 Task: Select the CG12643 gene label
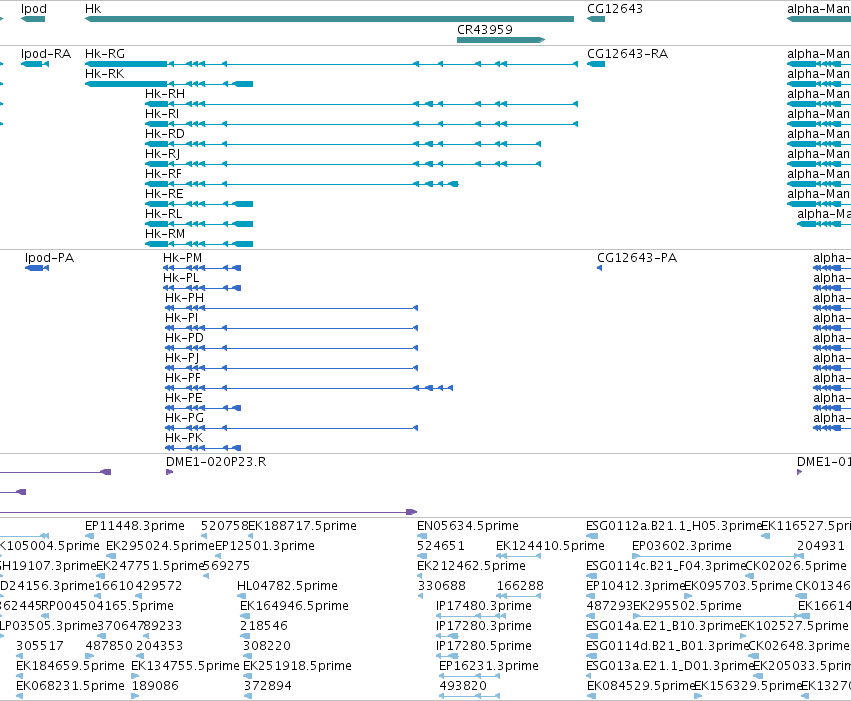coord(615,9)
